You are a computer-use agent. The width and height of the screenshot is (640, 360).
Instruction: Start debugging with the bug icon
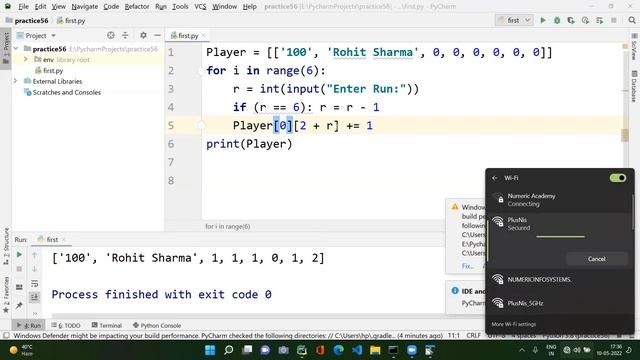557,20
